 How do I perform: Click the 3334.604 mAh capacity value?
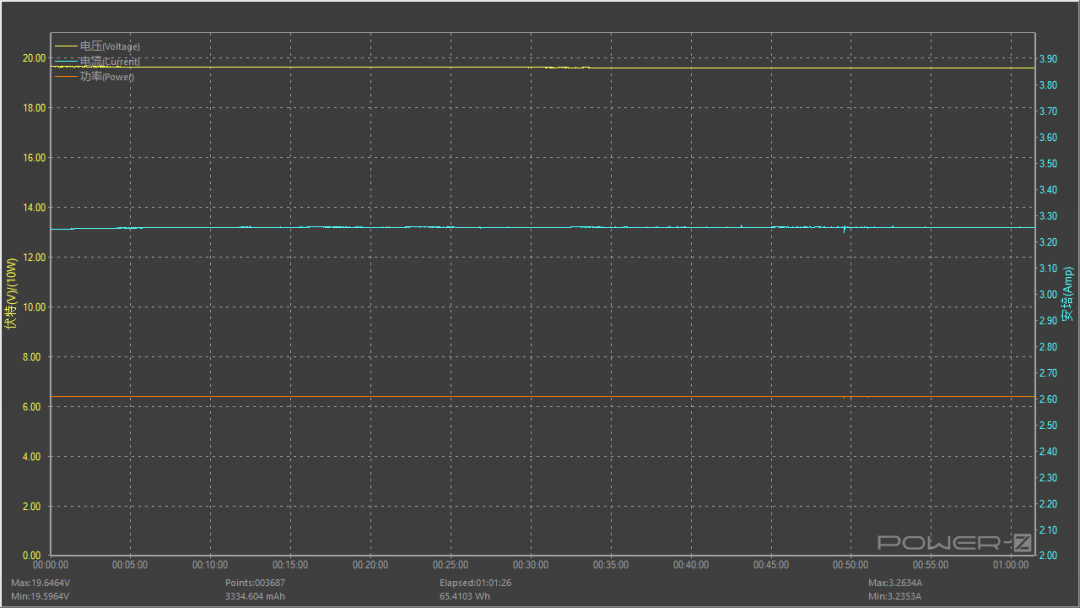(x=255, y=596)
